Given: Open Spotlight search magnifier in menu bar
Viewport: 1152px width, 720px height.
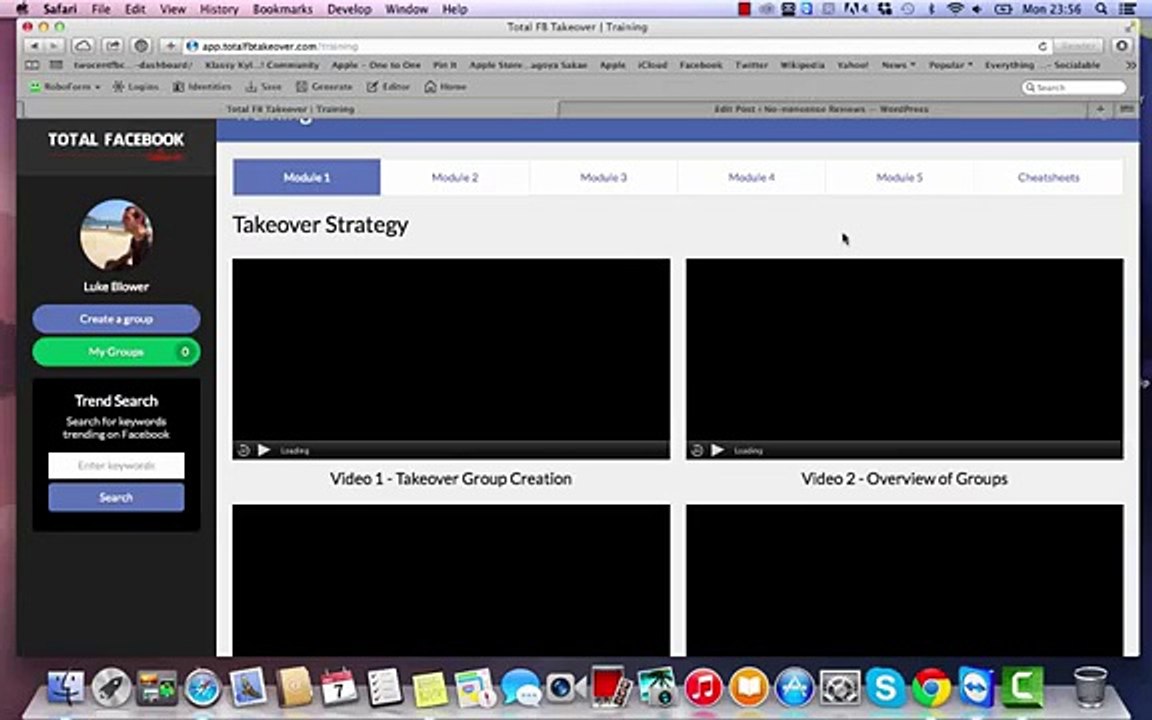Looking at the screenshot, I should coord(1101,9).
